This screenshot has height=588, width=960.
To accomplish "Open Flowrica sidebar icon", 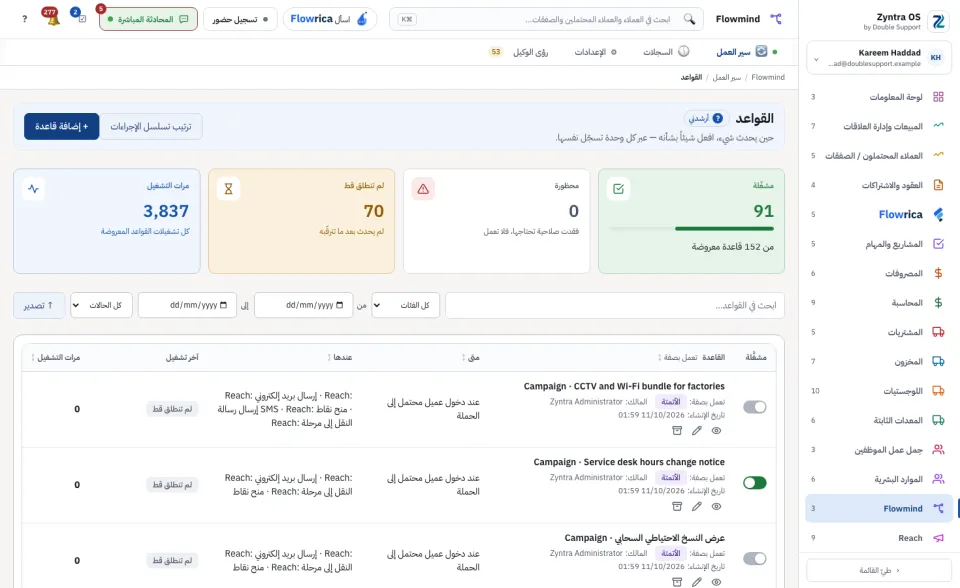I will pyautogui.click(x=938, y=214).
